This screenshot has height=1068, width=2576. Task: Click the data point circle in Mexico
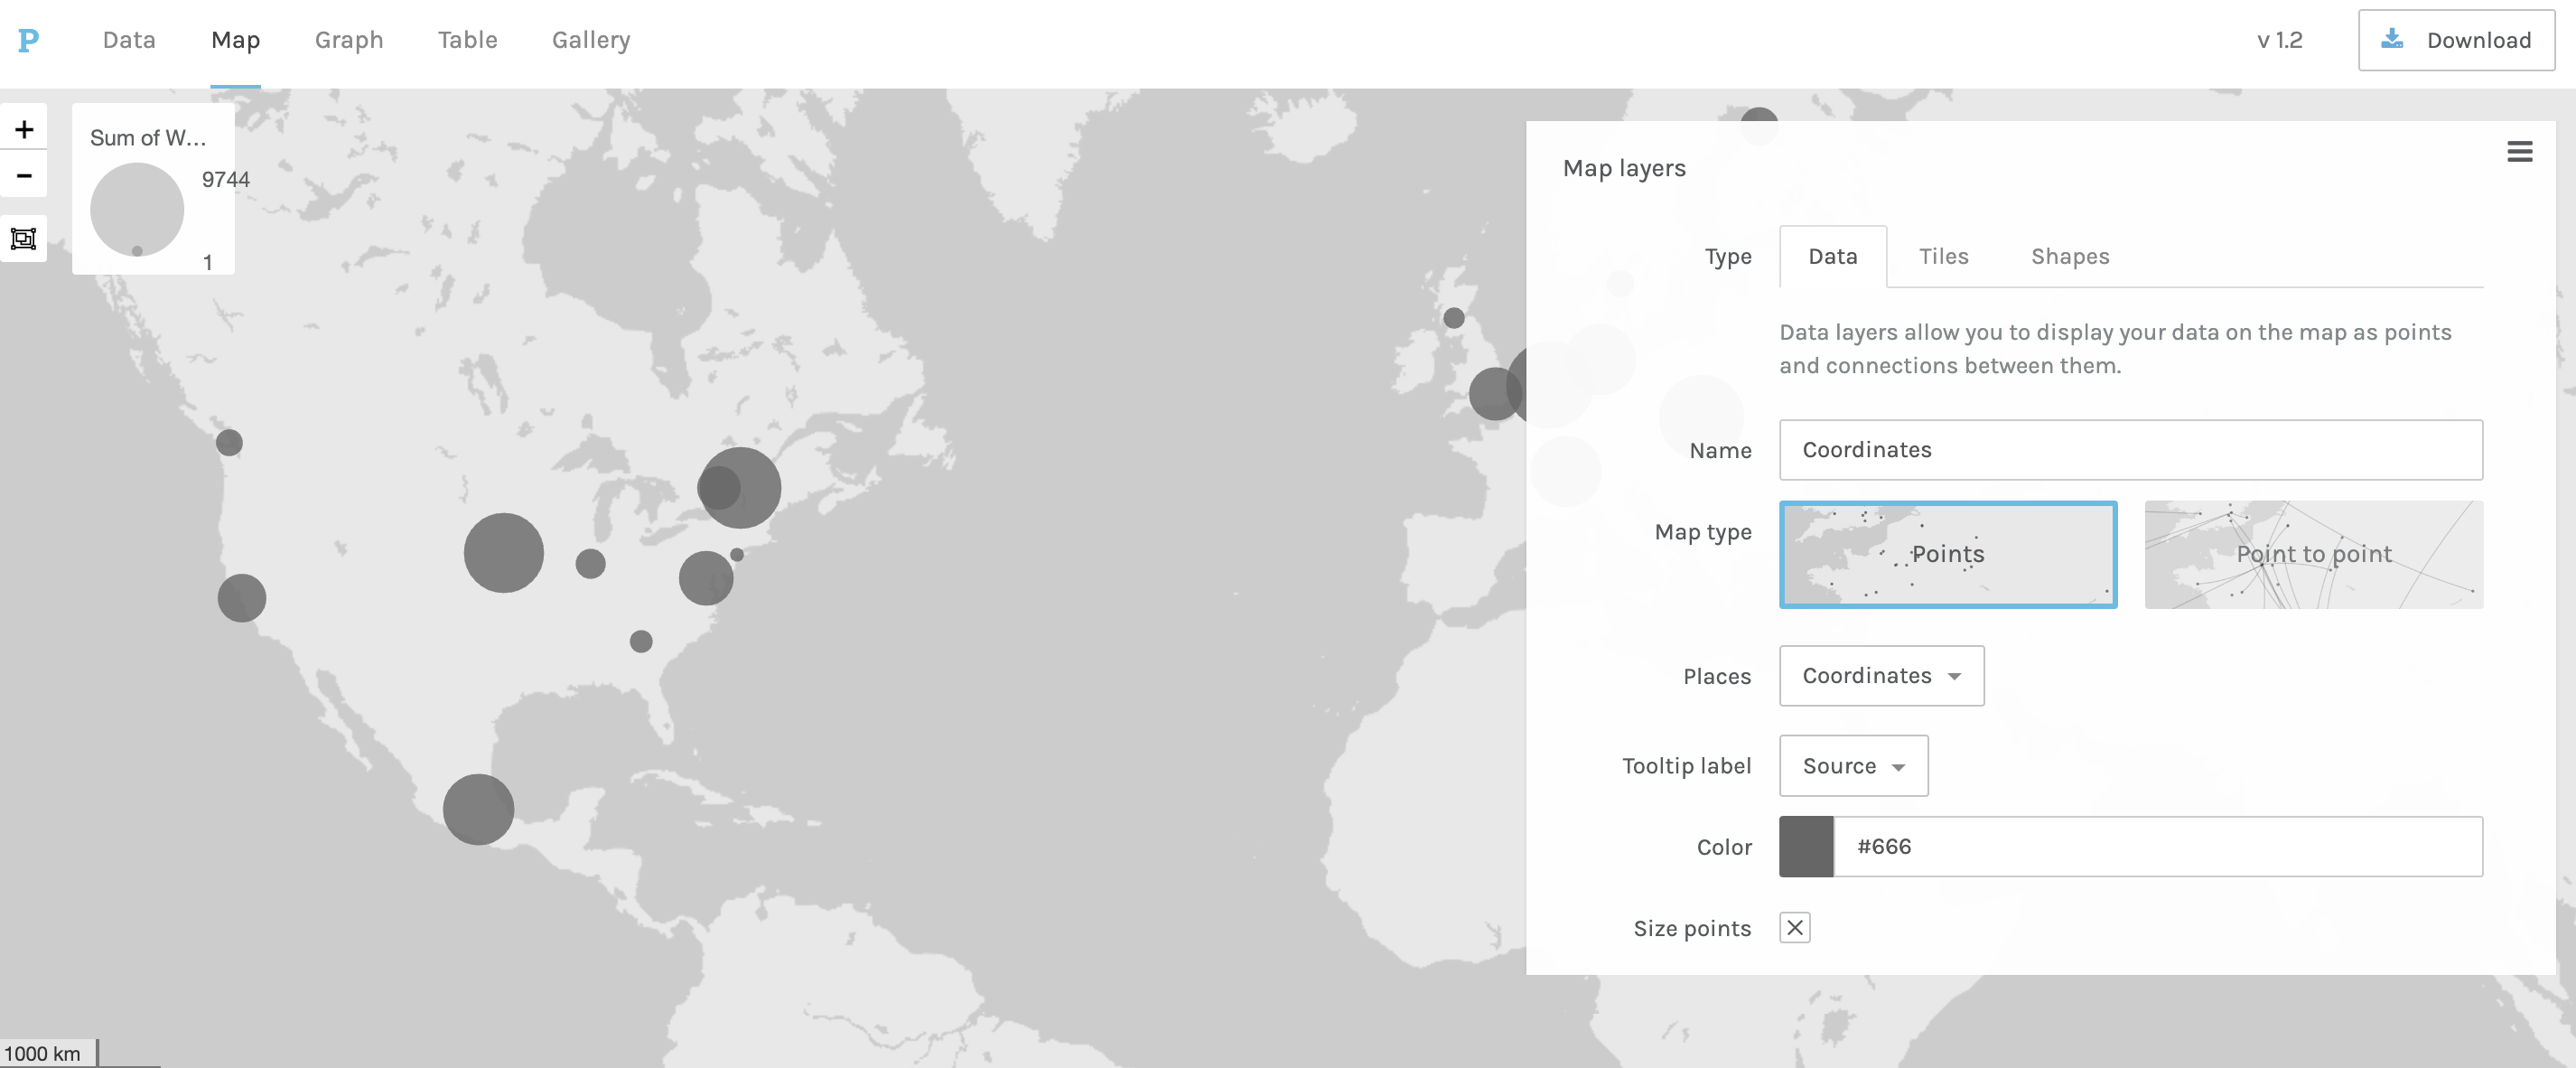tap(478, 809)
